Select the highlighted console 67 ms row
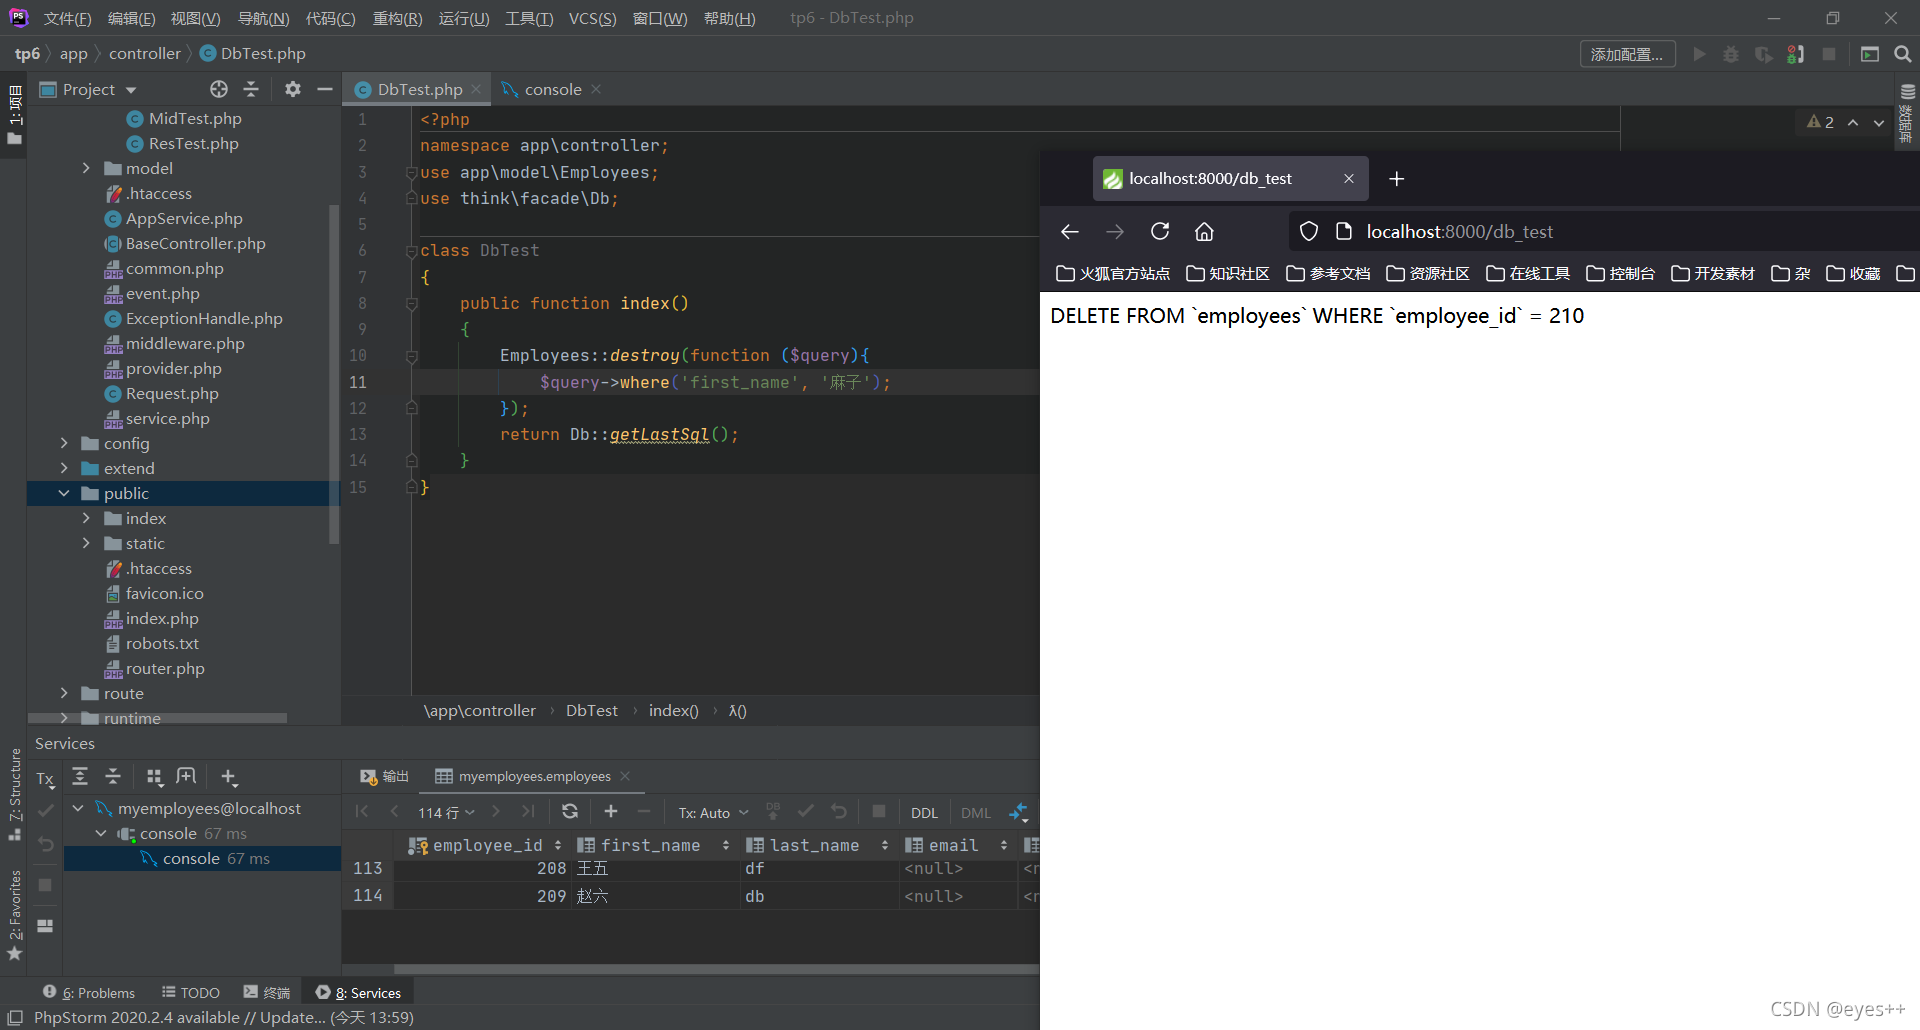The height and width of the screenshot is (1030, 1920). [x=202, y=858]
